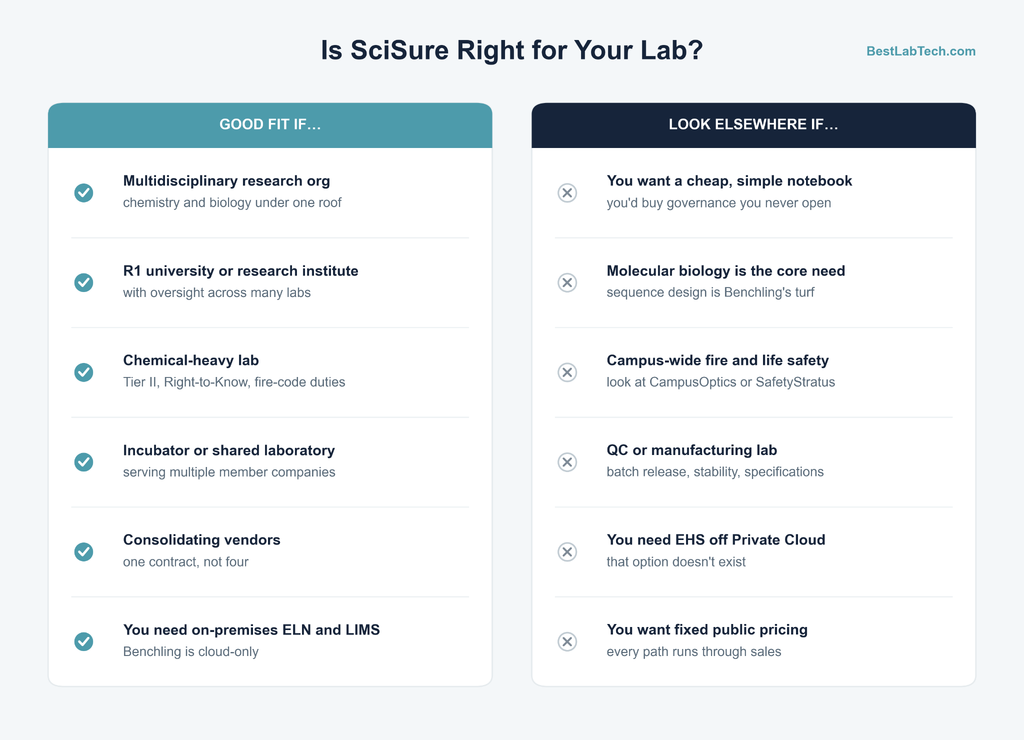Select the checkmark for Chemical-heavy lab
This screenshot has height=740, width=1024.
[x=84, y=372]
